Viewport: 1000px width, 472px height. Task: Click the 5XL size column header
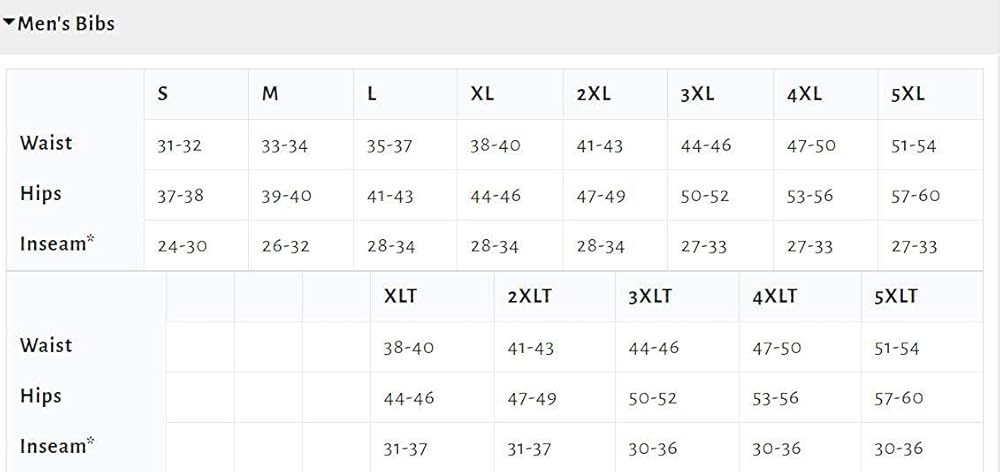(908, 94)
